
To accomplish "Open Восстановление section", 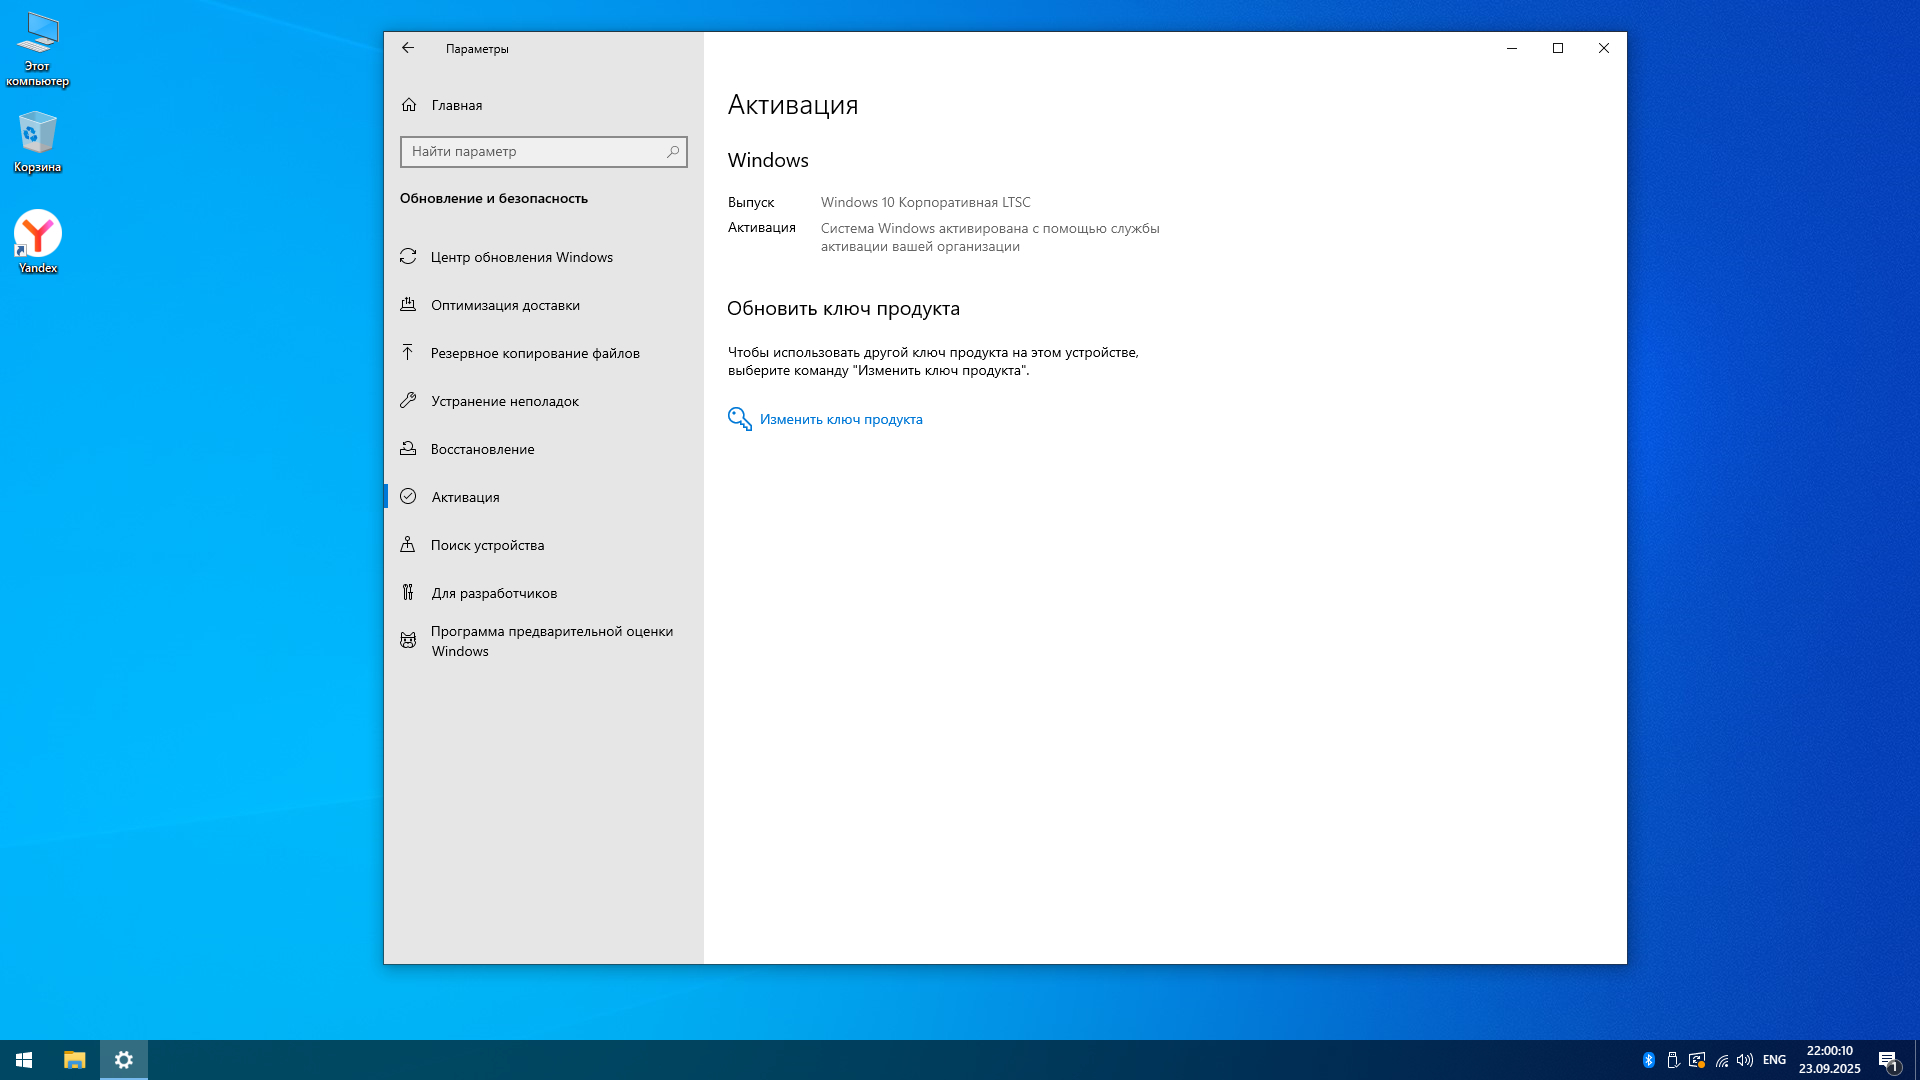I will pyautogui.click(x=544, y=449).
